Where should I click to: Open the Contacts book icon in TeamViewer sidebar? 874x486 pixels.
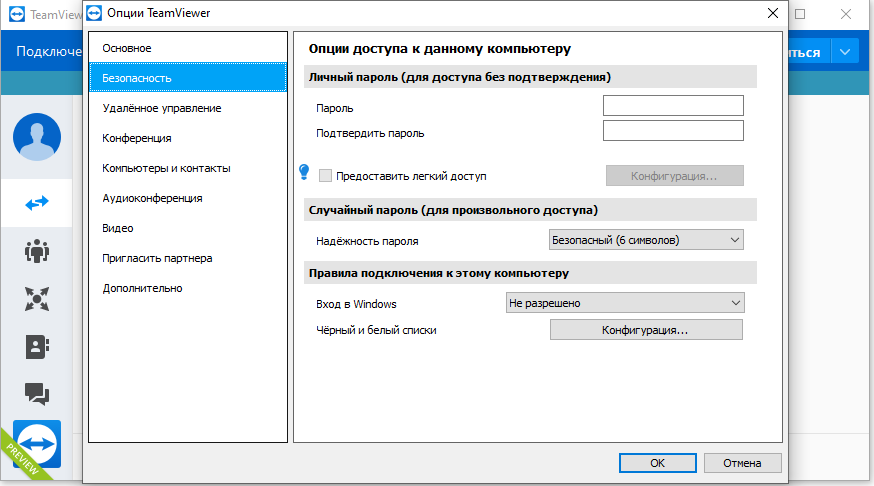tap(37, 347)
